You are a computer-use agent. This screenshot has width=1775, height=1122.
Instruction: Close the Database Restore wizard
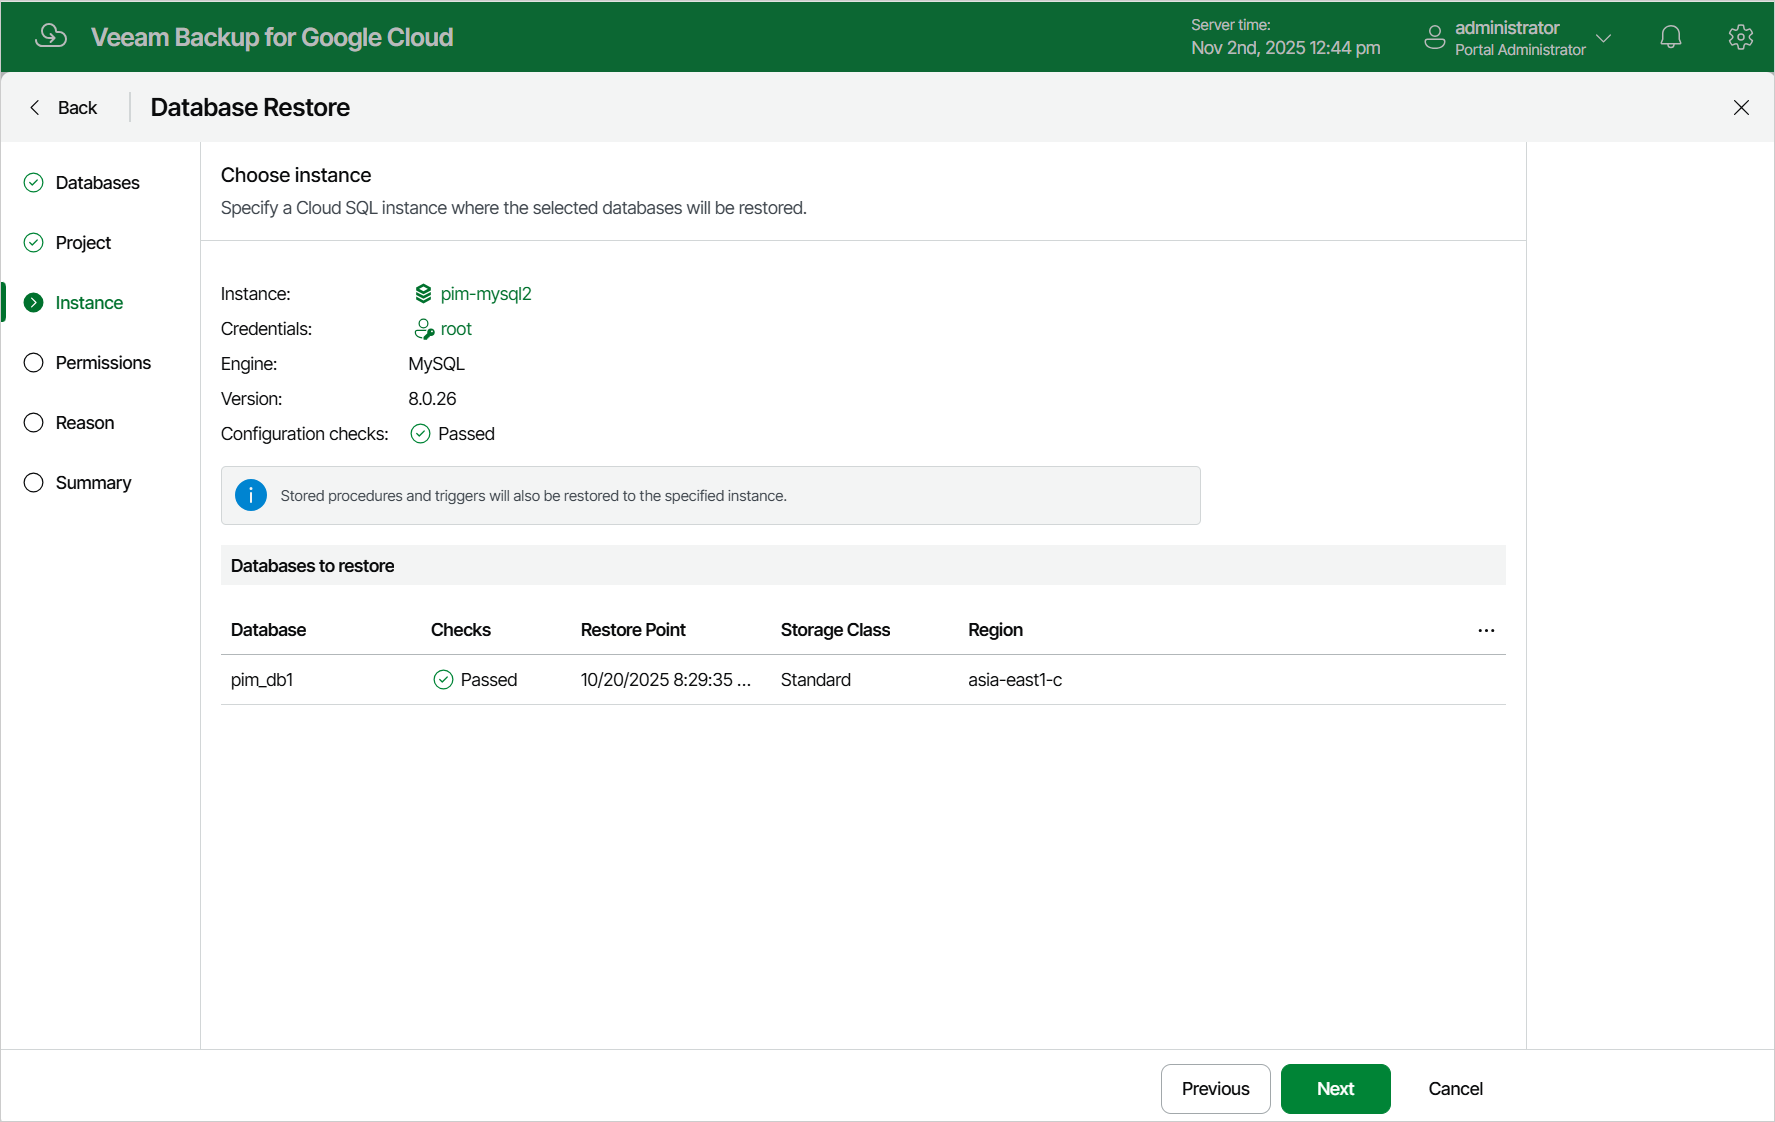(1741, 107)
